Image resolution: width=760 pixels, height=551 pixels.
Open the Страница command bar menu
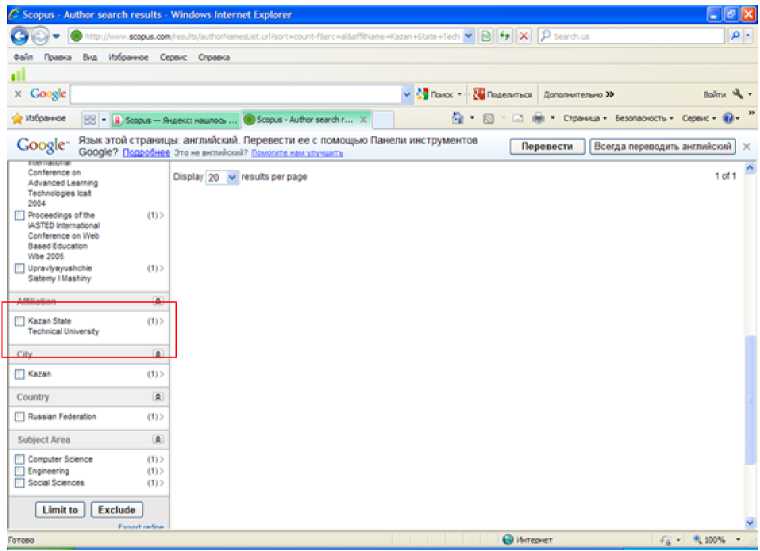pyautogui.click(x=585, y=118)
